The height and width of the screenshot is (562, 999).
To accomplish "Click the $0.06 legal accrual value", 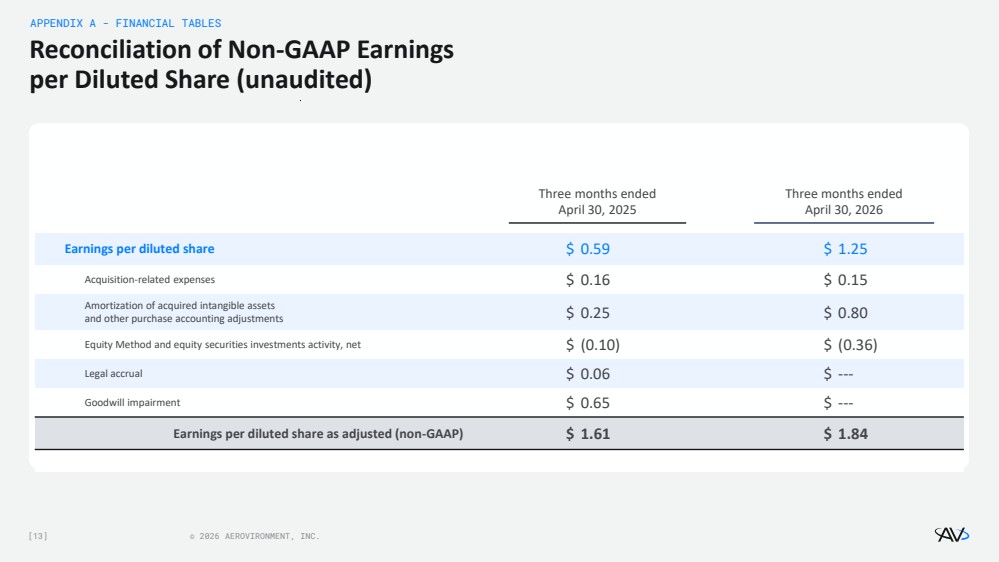I will pyautogui.click(x=587, y=373).
